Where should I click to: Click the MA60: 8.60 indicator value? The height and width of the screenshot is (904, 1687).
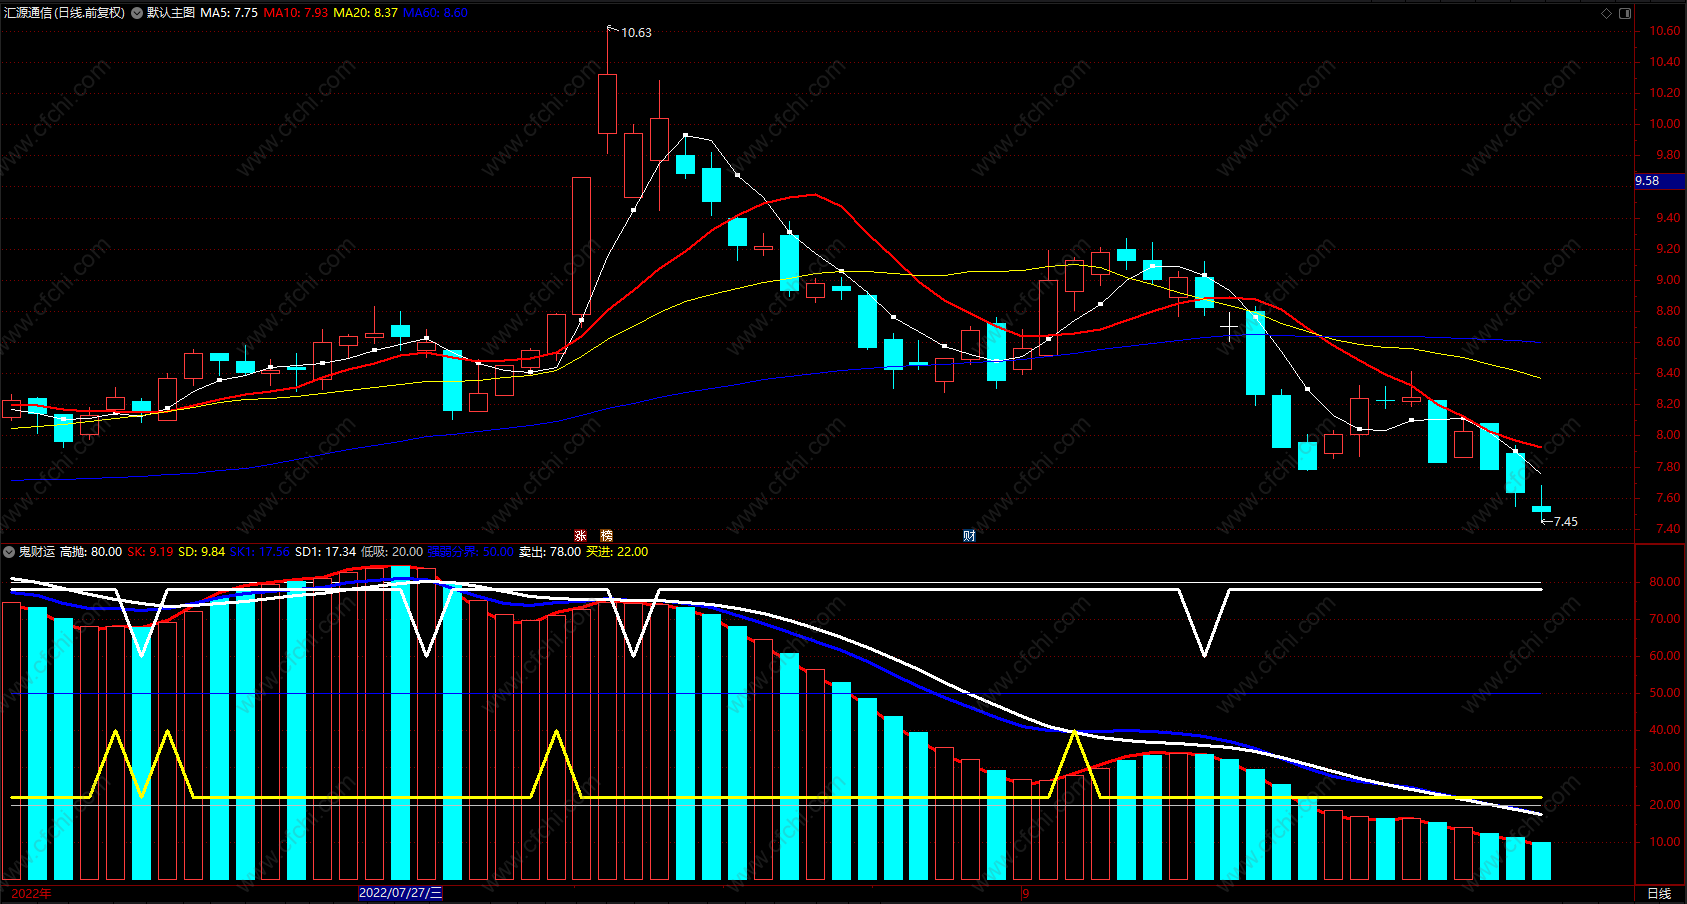coord(435,13)
